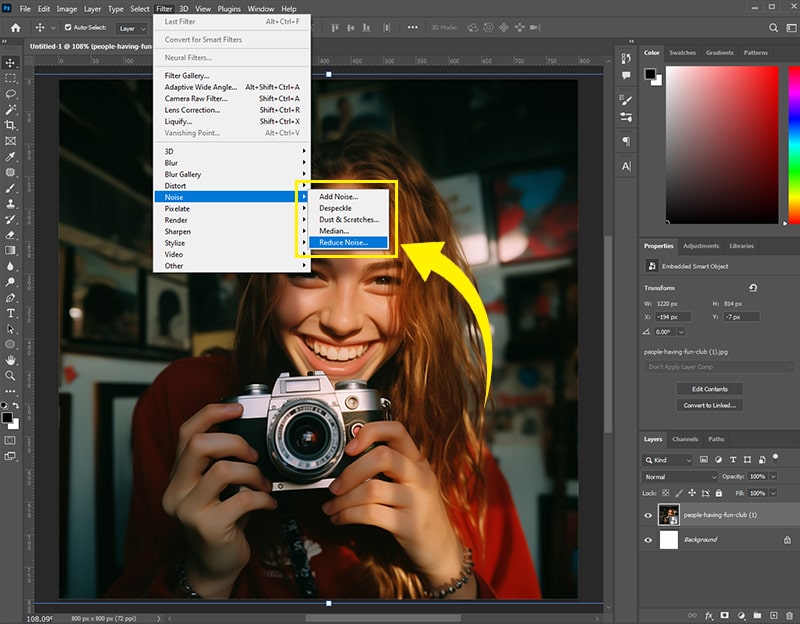
Task: Open the Normal blend mode dropdown
Action: [x=680, y=477]
